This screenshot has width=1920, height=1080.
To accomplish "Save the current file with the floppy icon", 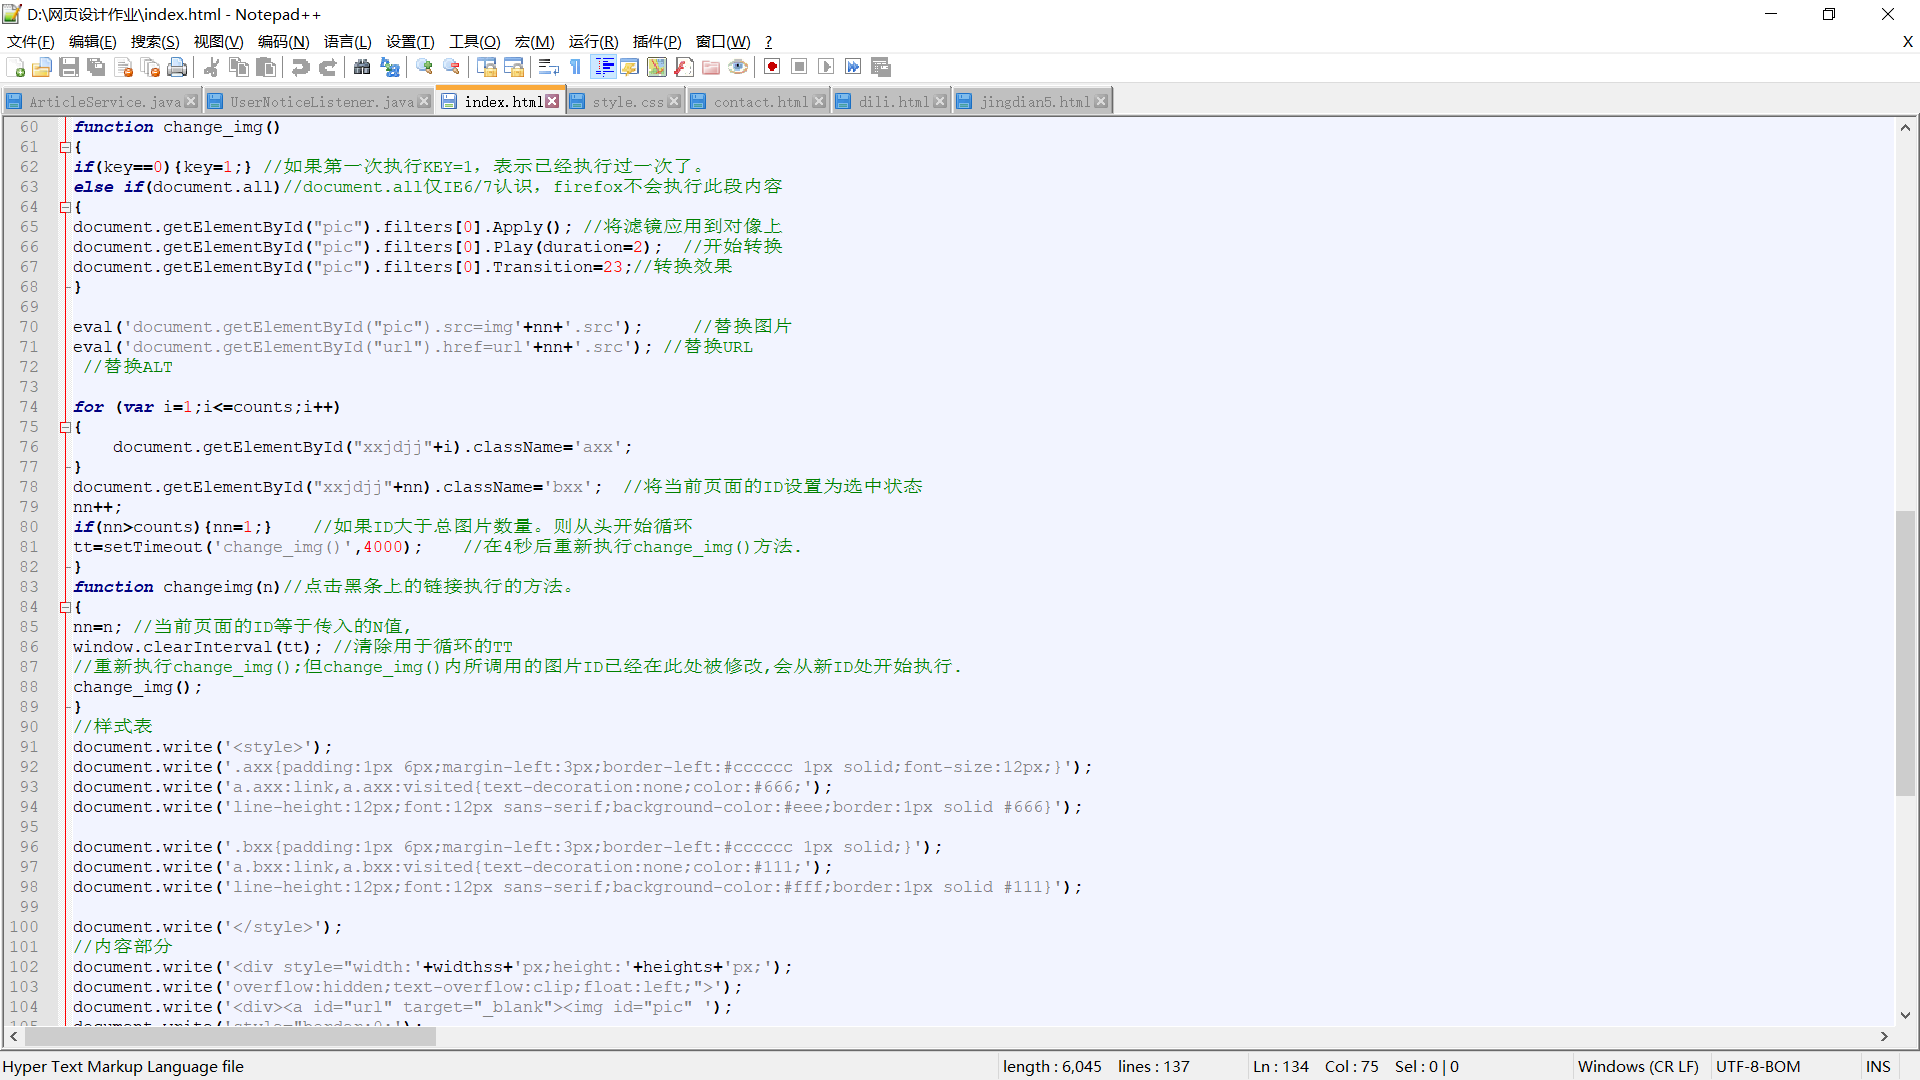I will point(69,67).
